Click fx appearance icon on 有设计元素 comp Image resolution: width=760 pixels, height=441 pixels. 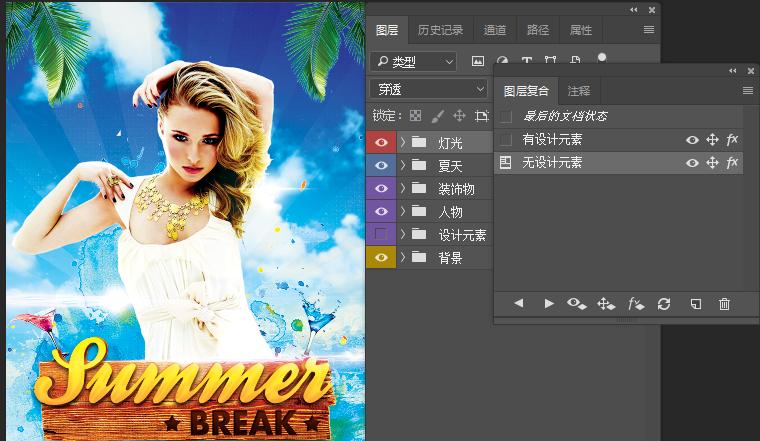click(x=732, y=140)
